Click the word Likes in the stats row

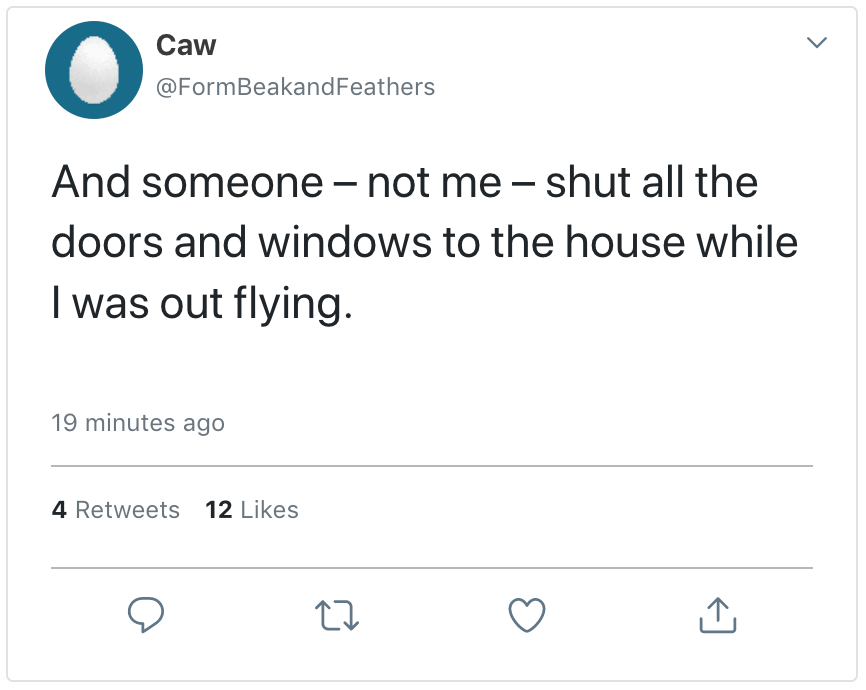(270, 510)
